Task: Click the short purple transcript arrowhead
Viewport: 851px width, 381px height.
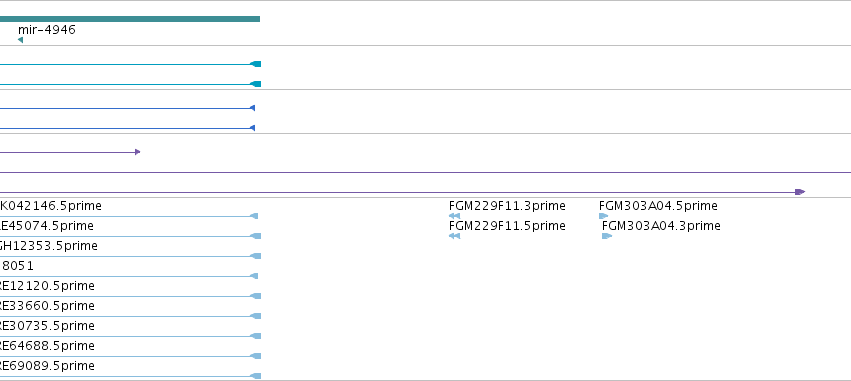Action: pos(137,152)
